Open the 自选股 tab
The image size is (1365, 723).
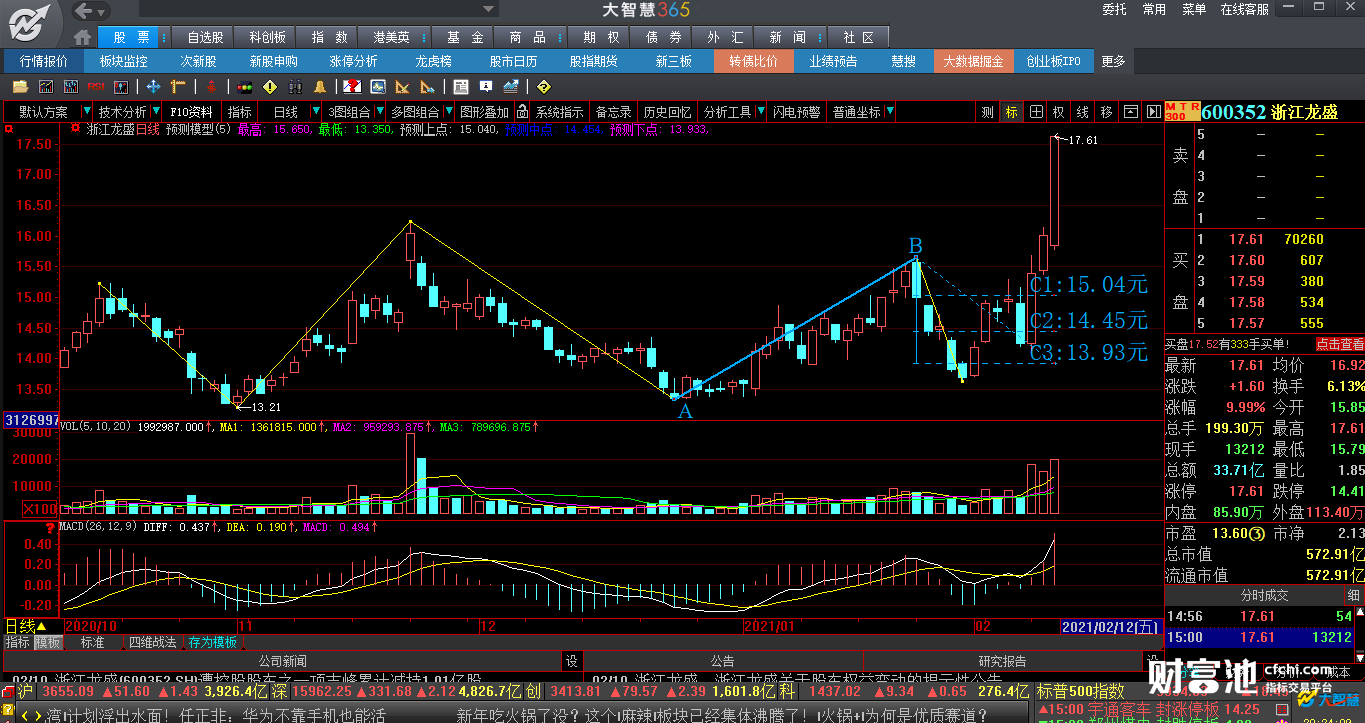206,37
